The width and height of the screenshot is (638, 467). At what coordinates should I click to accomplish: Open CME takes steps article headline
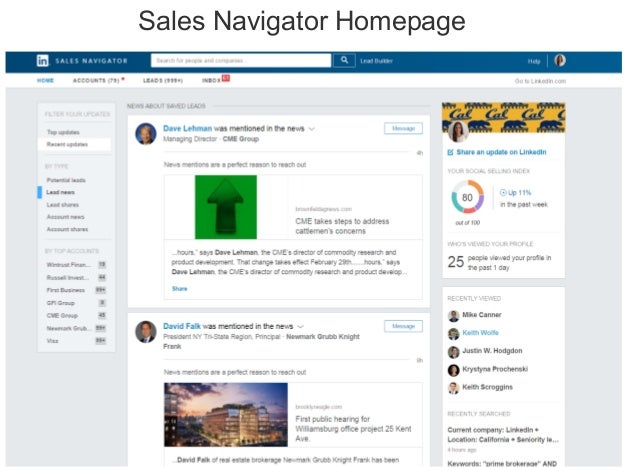[x=342, y=226]
